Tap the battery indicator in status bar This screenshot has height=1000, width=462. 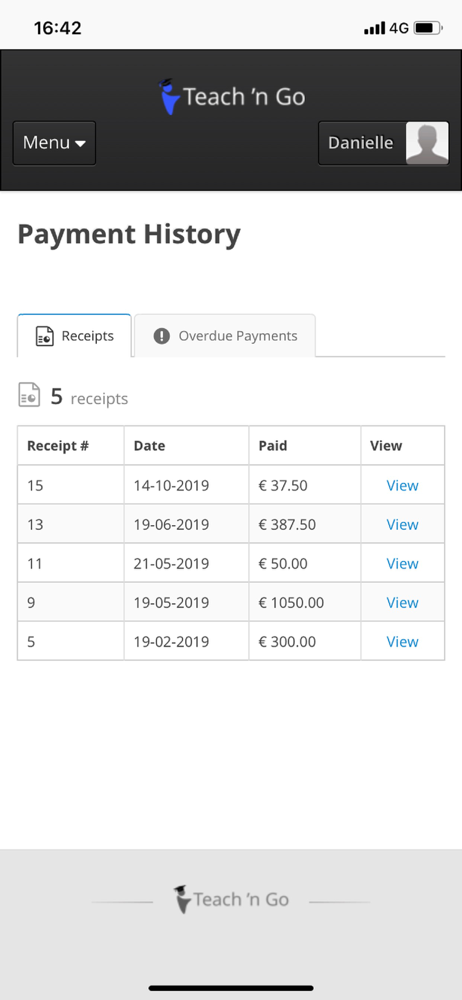pyautogui.click(x=428, y=28)
